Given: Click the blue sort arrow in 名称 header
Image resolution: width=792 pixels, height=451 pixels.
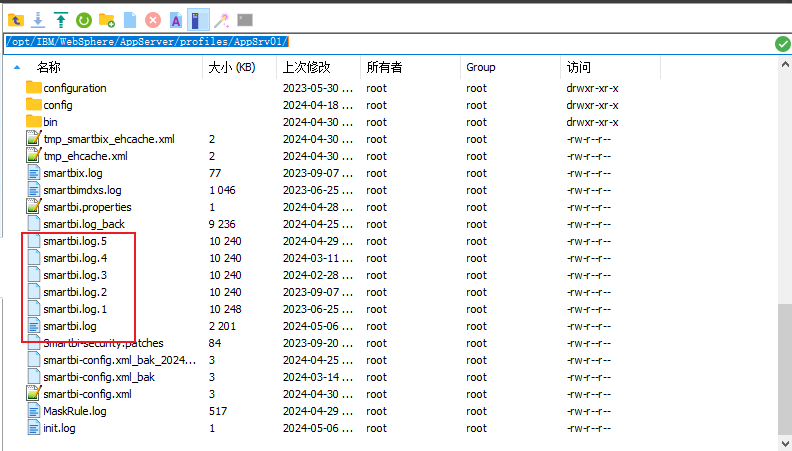Looking at the screenshot, I should (17, 67).
